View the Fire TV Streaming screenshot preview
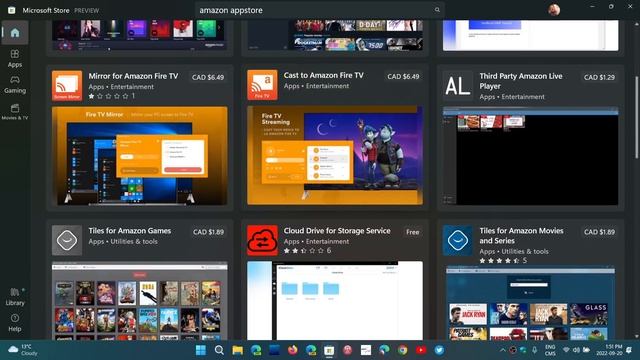The height and width of the screenshot is (360, 640). click(x=335, y=155)
